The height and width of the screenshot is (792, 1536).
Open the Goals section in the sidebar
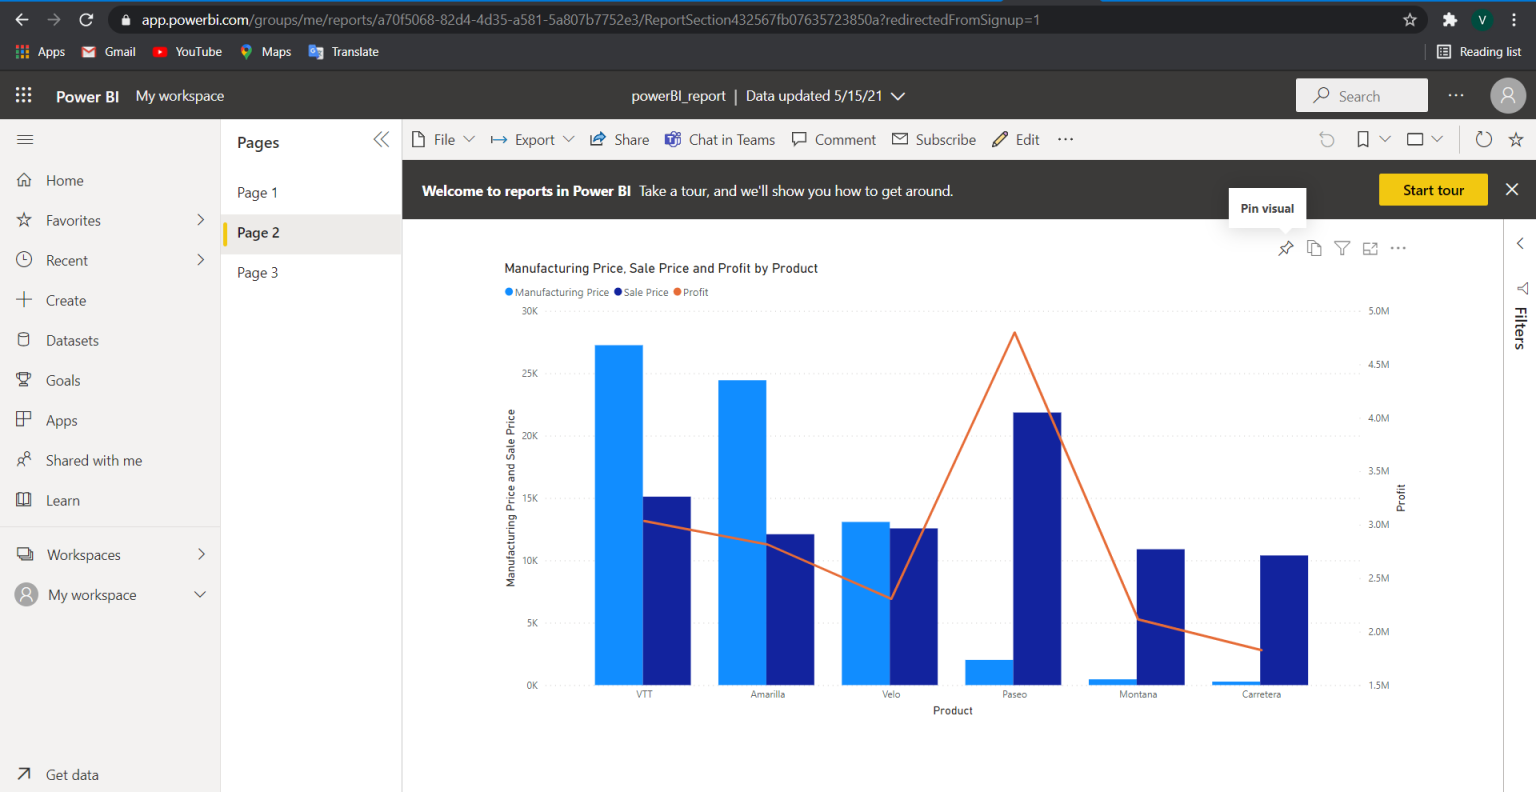tap(63, 380)
